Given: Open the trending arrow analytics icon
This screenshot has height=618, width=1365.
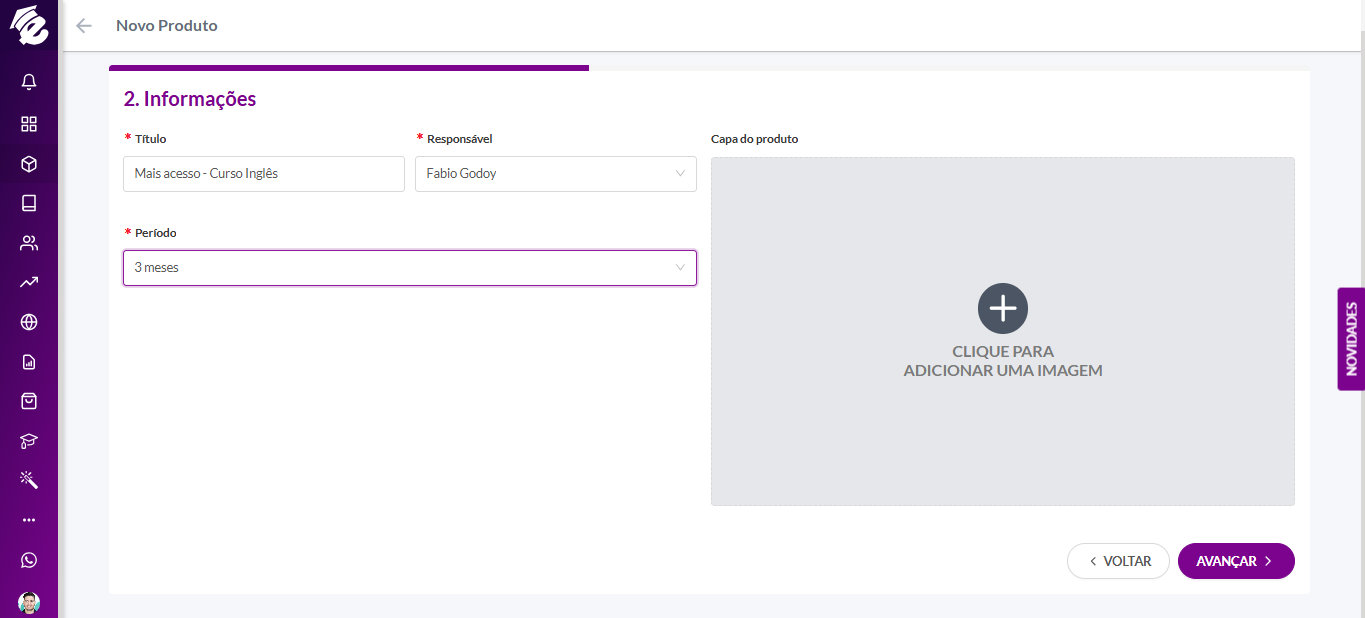Looking at the screenshot, I should [x=29, y=282].
